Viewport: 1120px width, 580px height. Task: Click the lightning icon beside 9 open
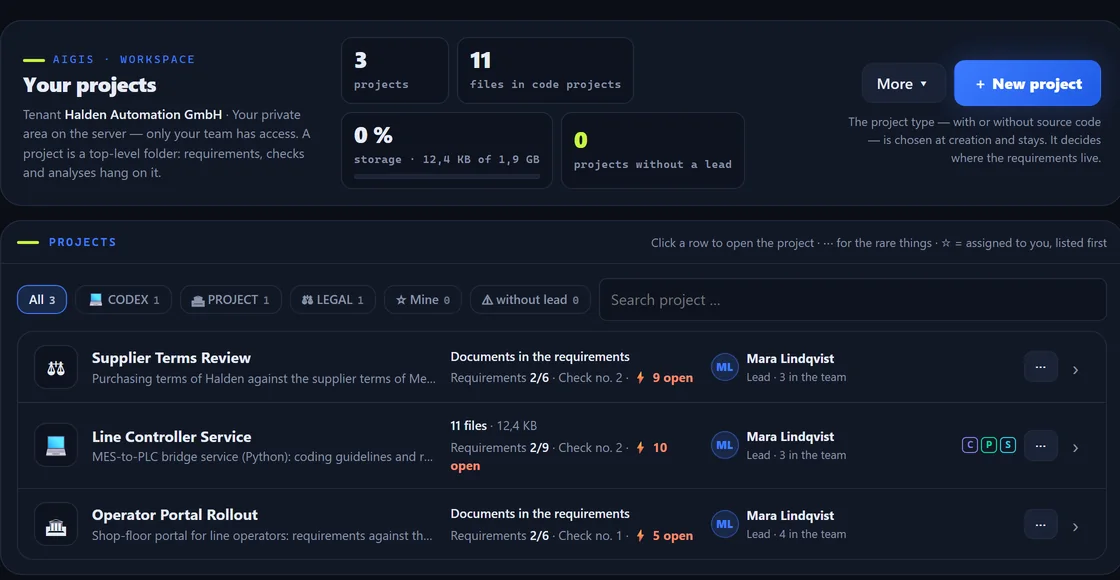coord(641,377)
